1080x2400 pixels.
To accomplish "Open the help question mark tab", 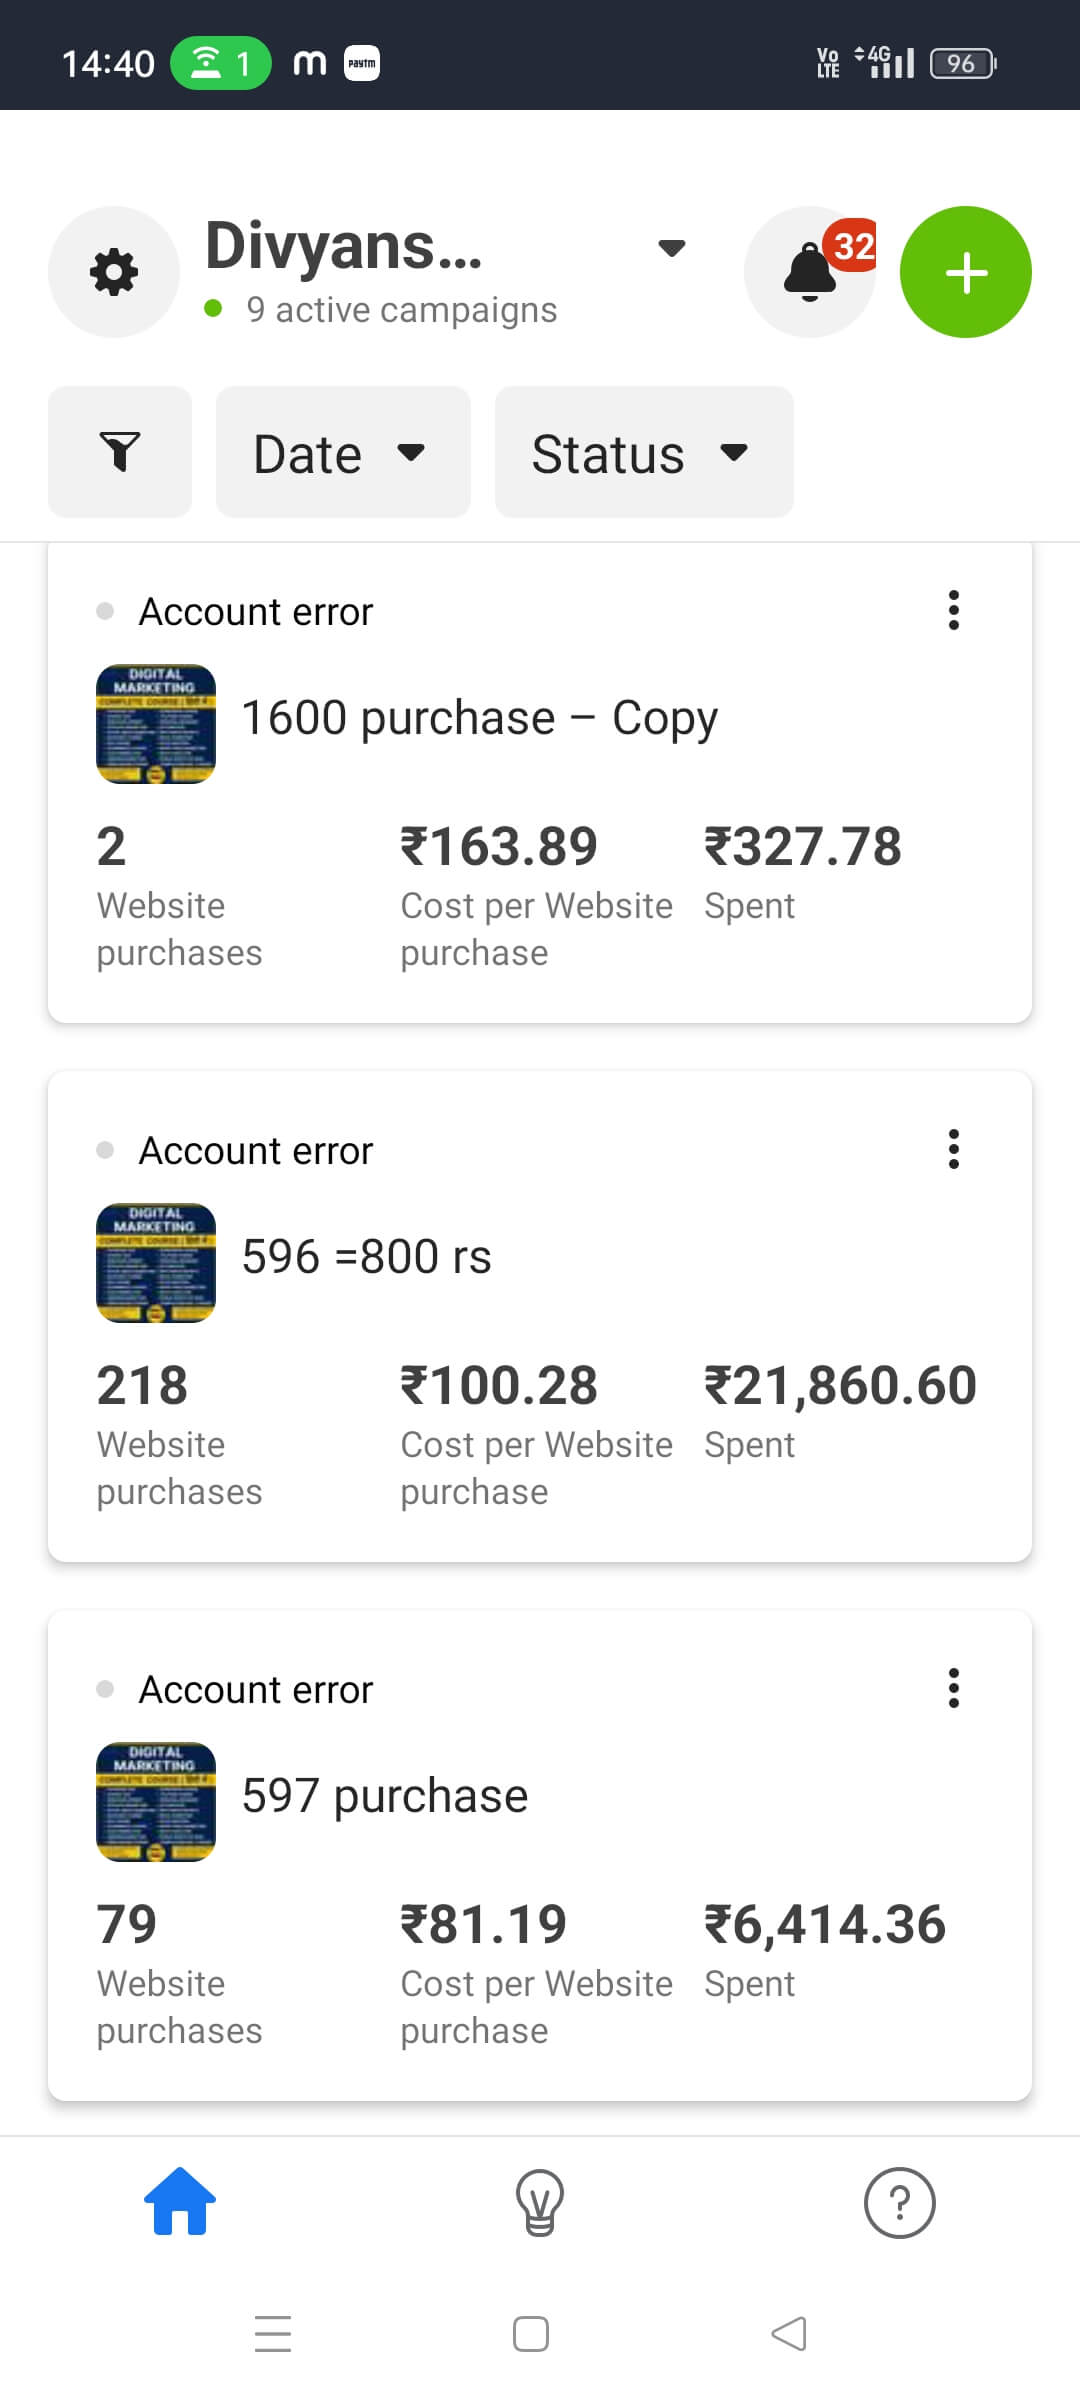I will (899, 2201).
